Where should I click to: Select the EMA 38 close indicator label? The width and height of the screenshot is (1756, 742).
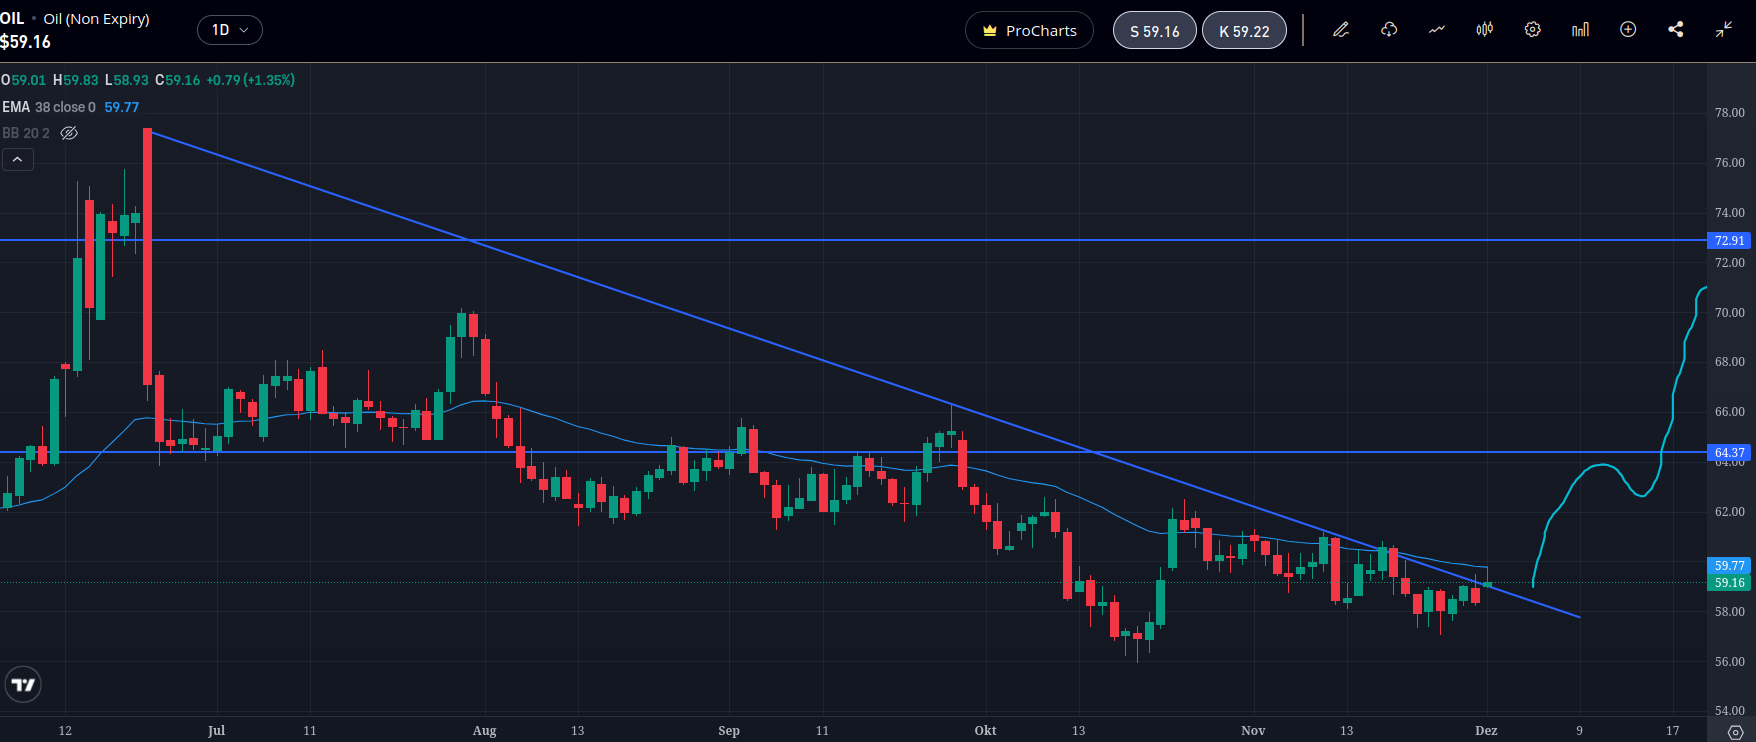[x=49, y=107]
